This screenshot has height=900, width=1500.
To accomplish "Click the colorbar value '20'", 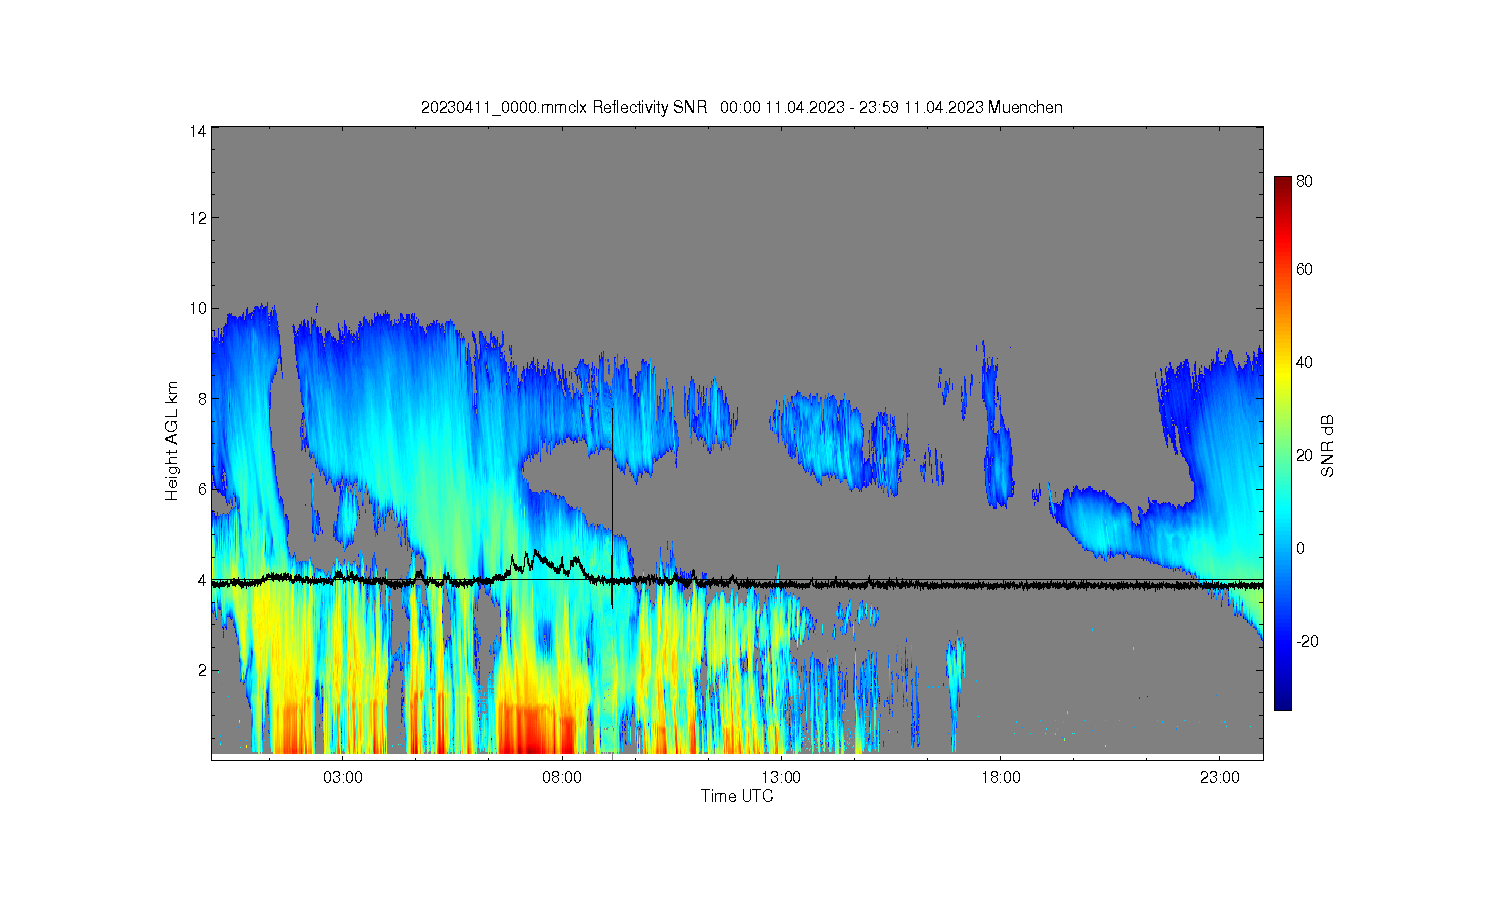I will (x=1304, y=455).
